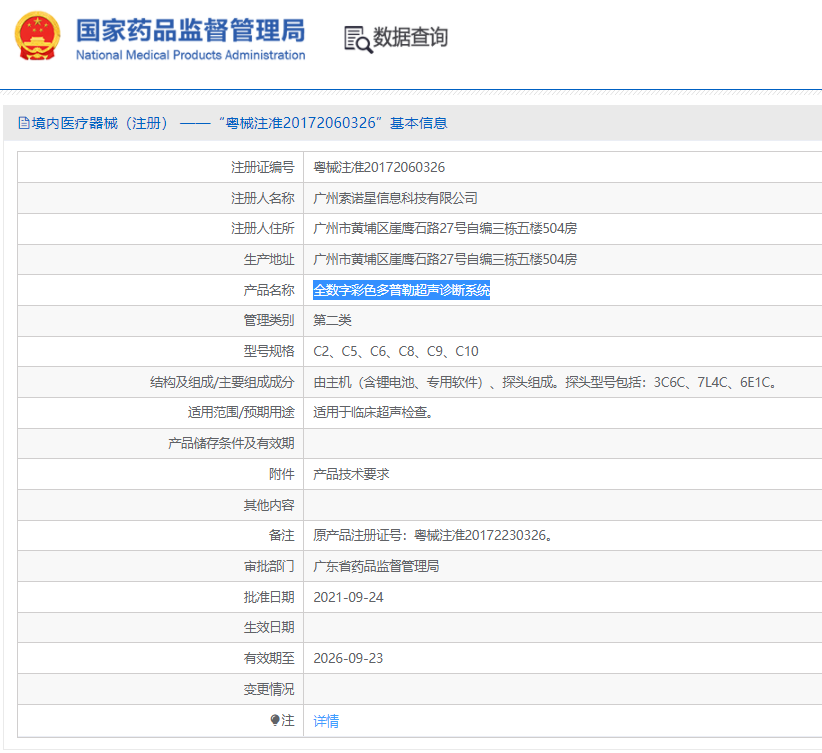
Task: Click the 生产地址 address value
Action: coord(445,259)
